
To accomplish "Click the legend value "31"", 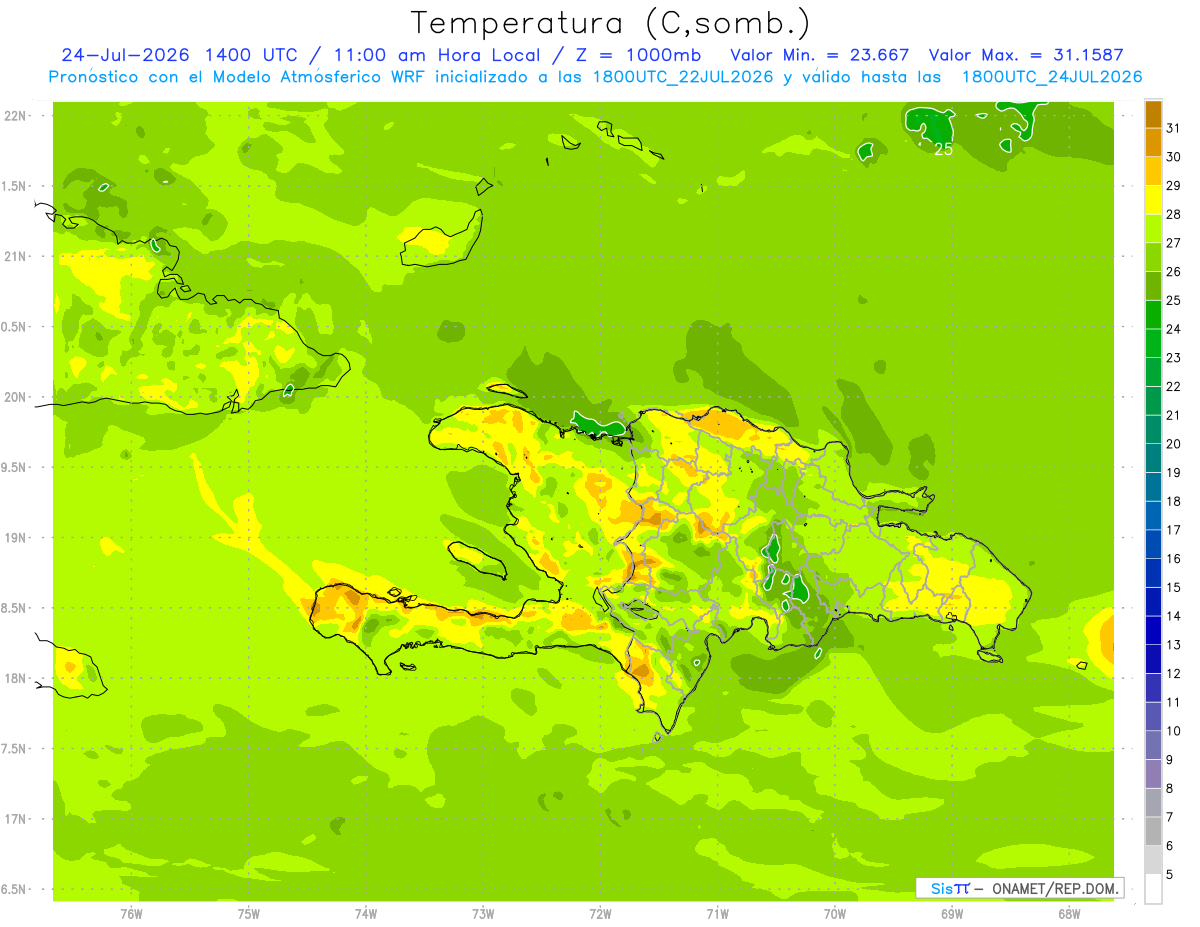I will [1174, 129].
